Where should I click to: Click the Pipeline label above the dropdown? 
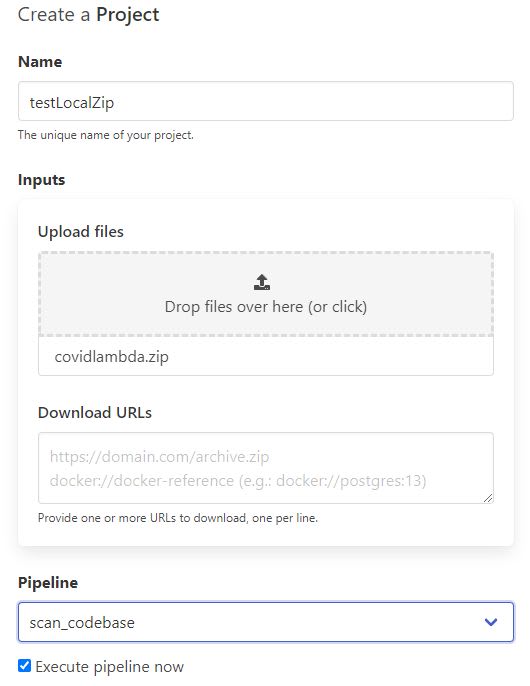point(48,583)
